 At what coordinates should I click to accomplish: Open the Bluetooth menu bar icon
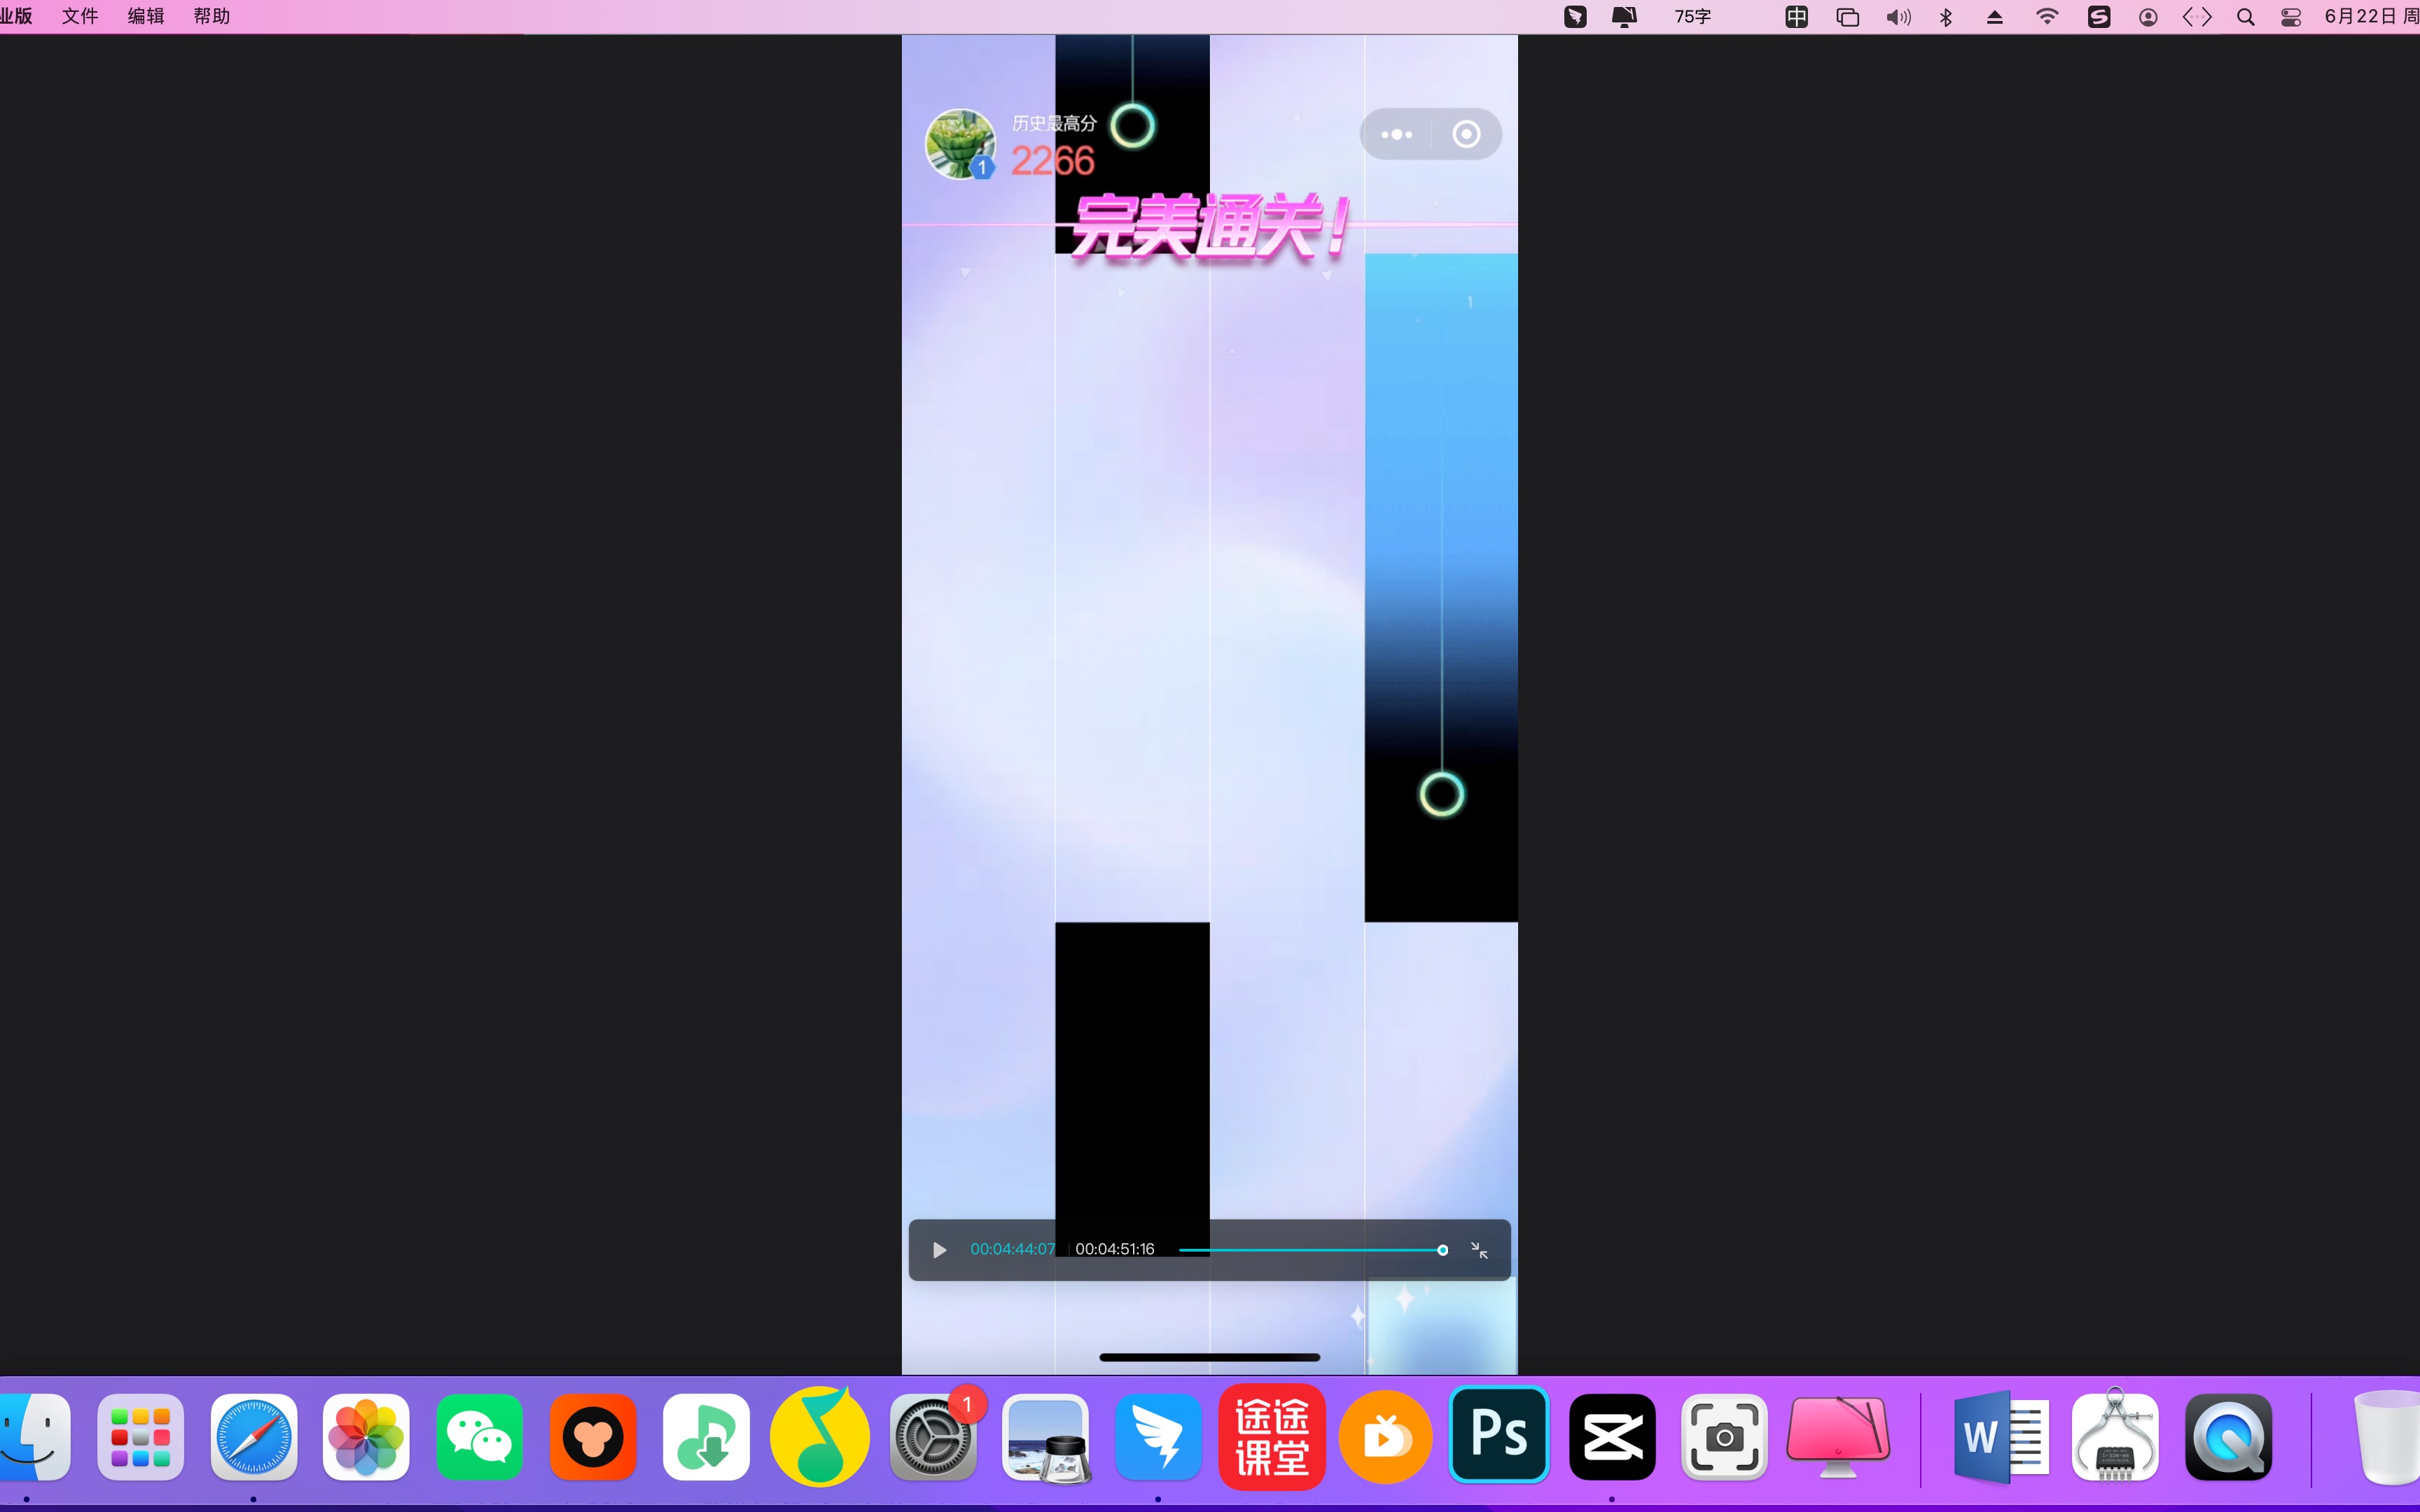(1946, 17)
